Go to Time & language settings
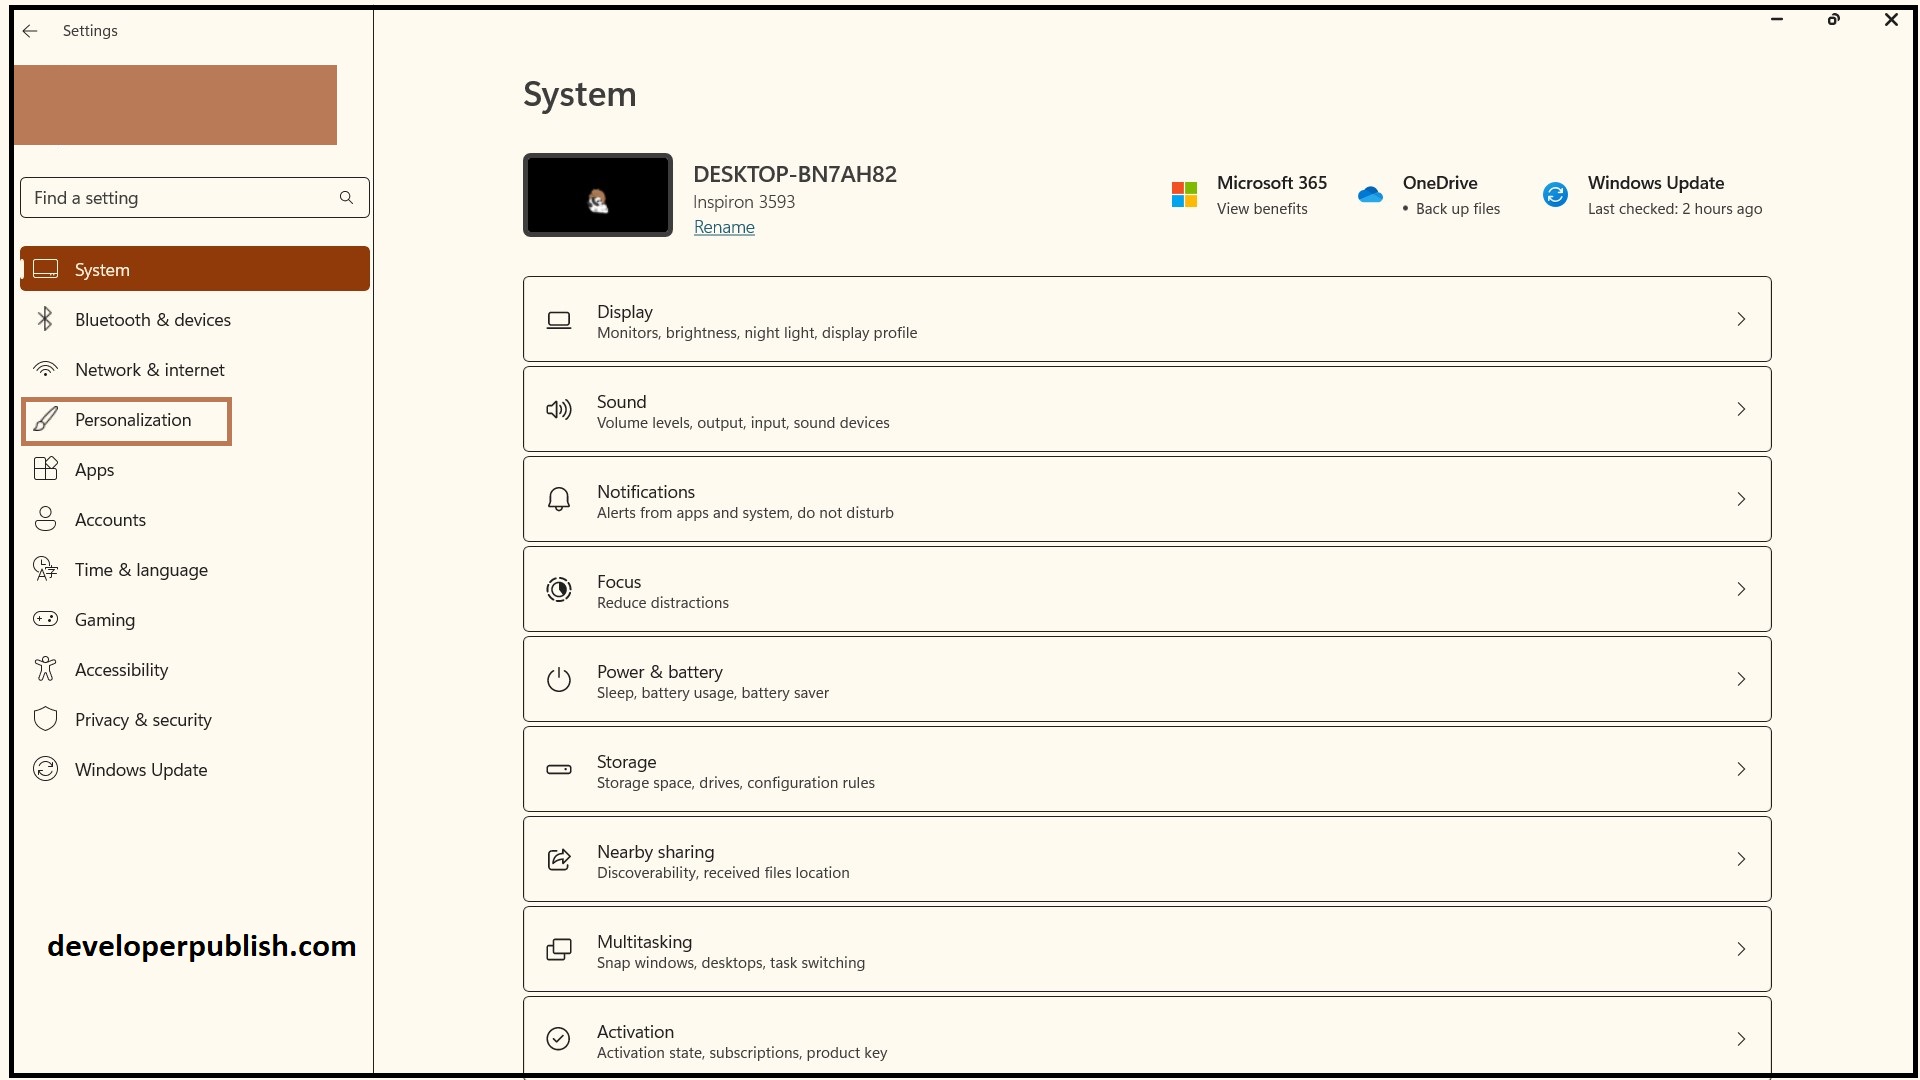Screen dimensions: 1920x1080 (x=141, y=570)
